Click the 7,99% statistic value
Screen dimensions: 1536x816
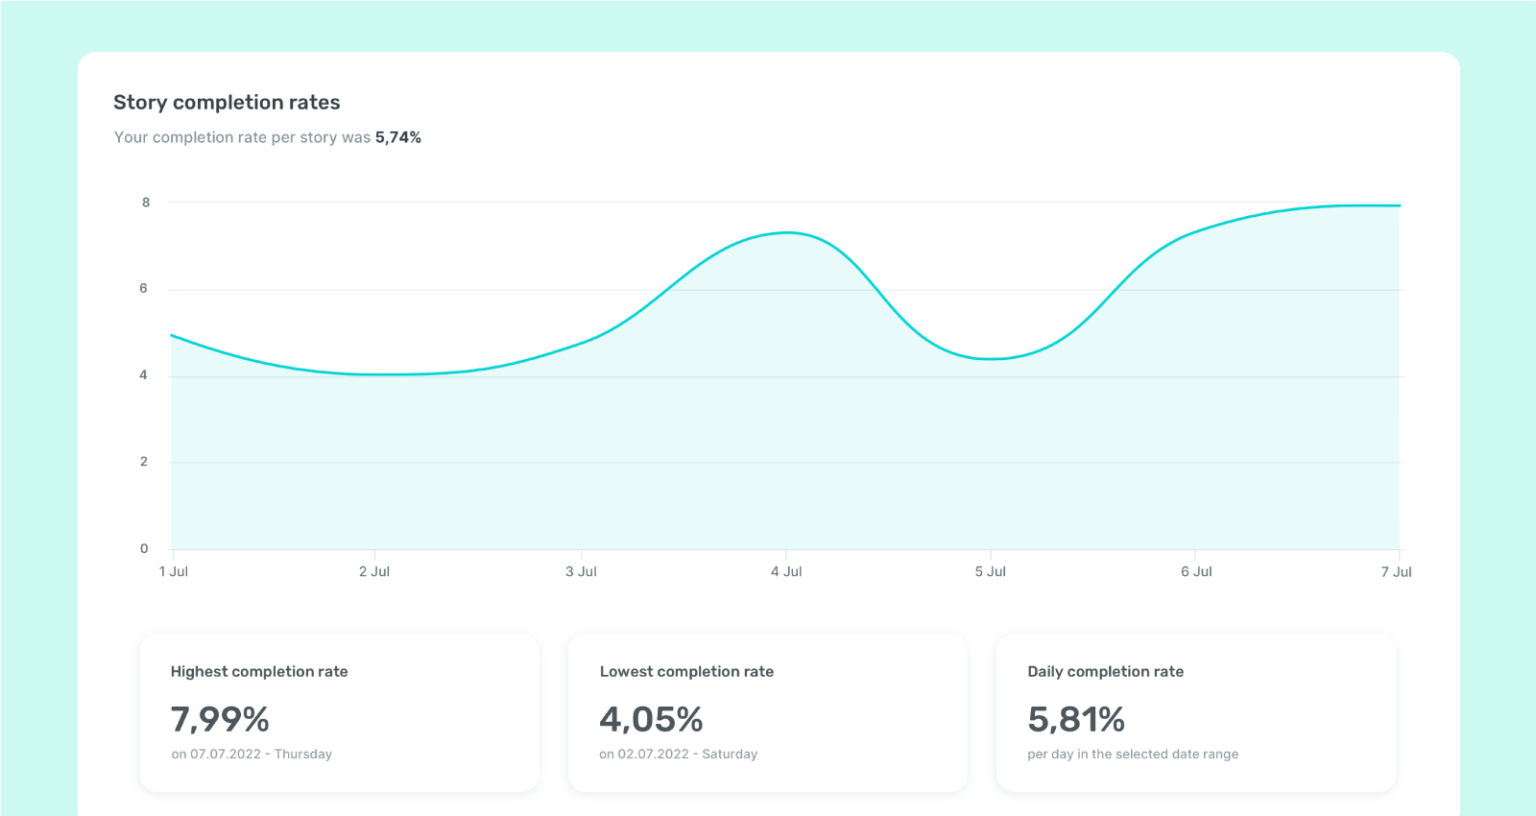(x=220, y=718)
